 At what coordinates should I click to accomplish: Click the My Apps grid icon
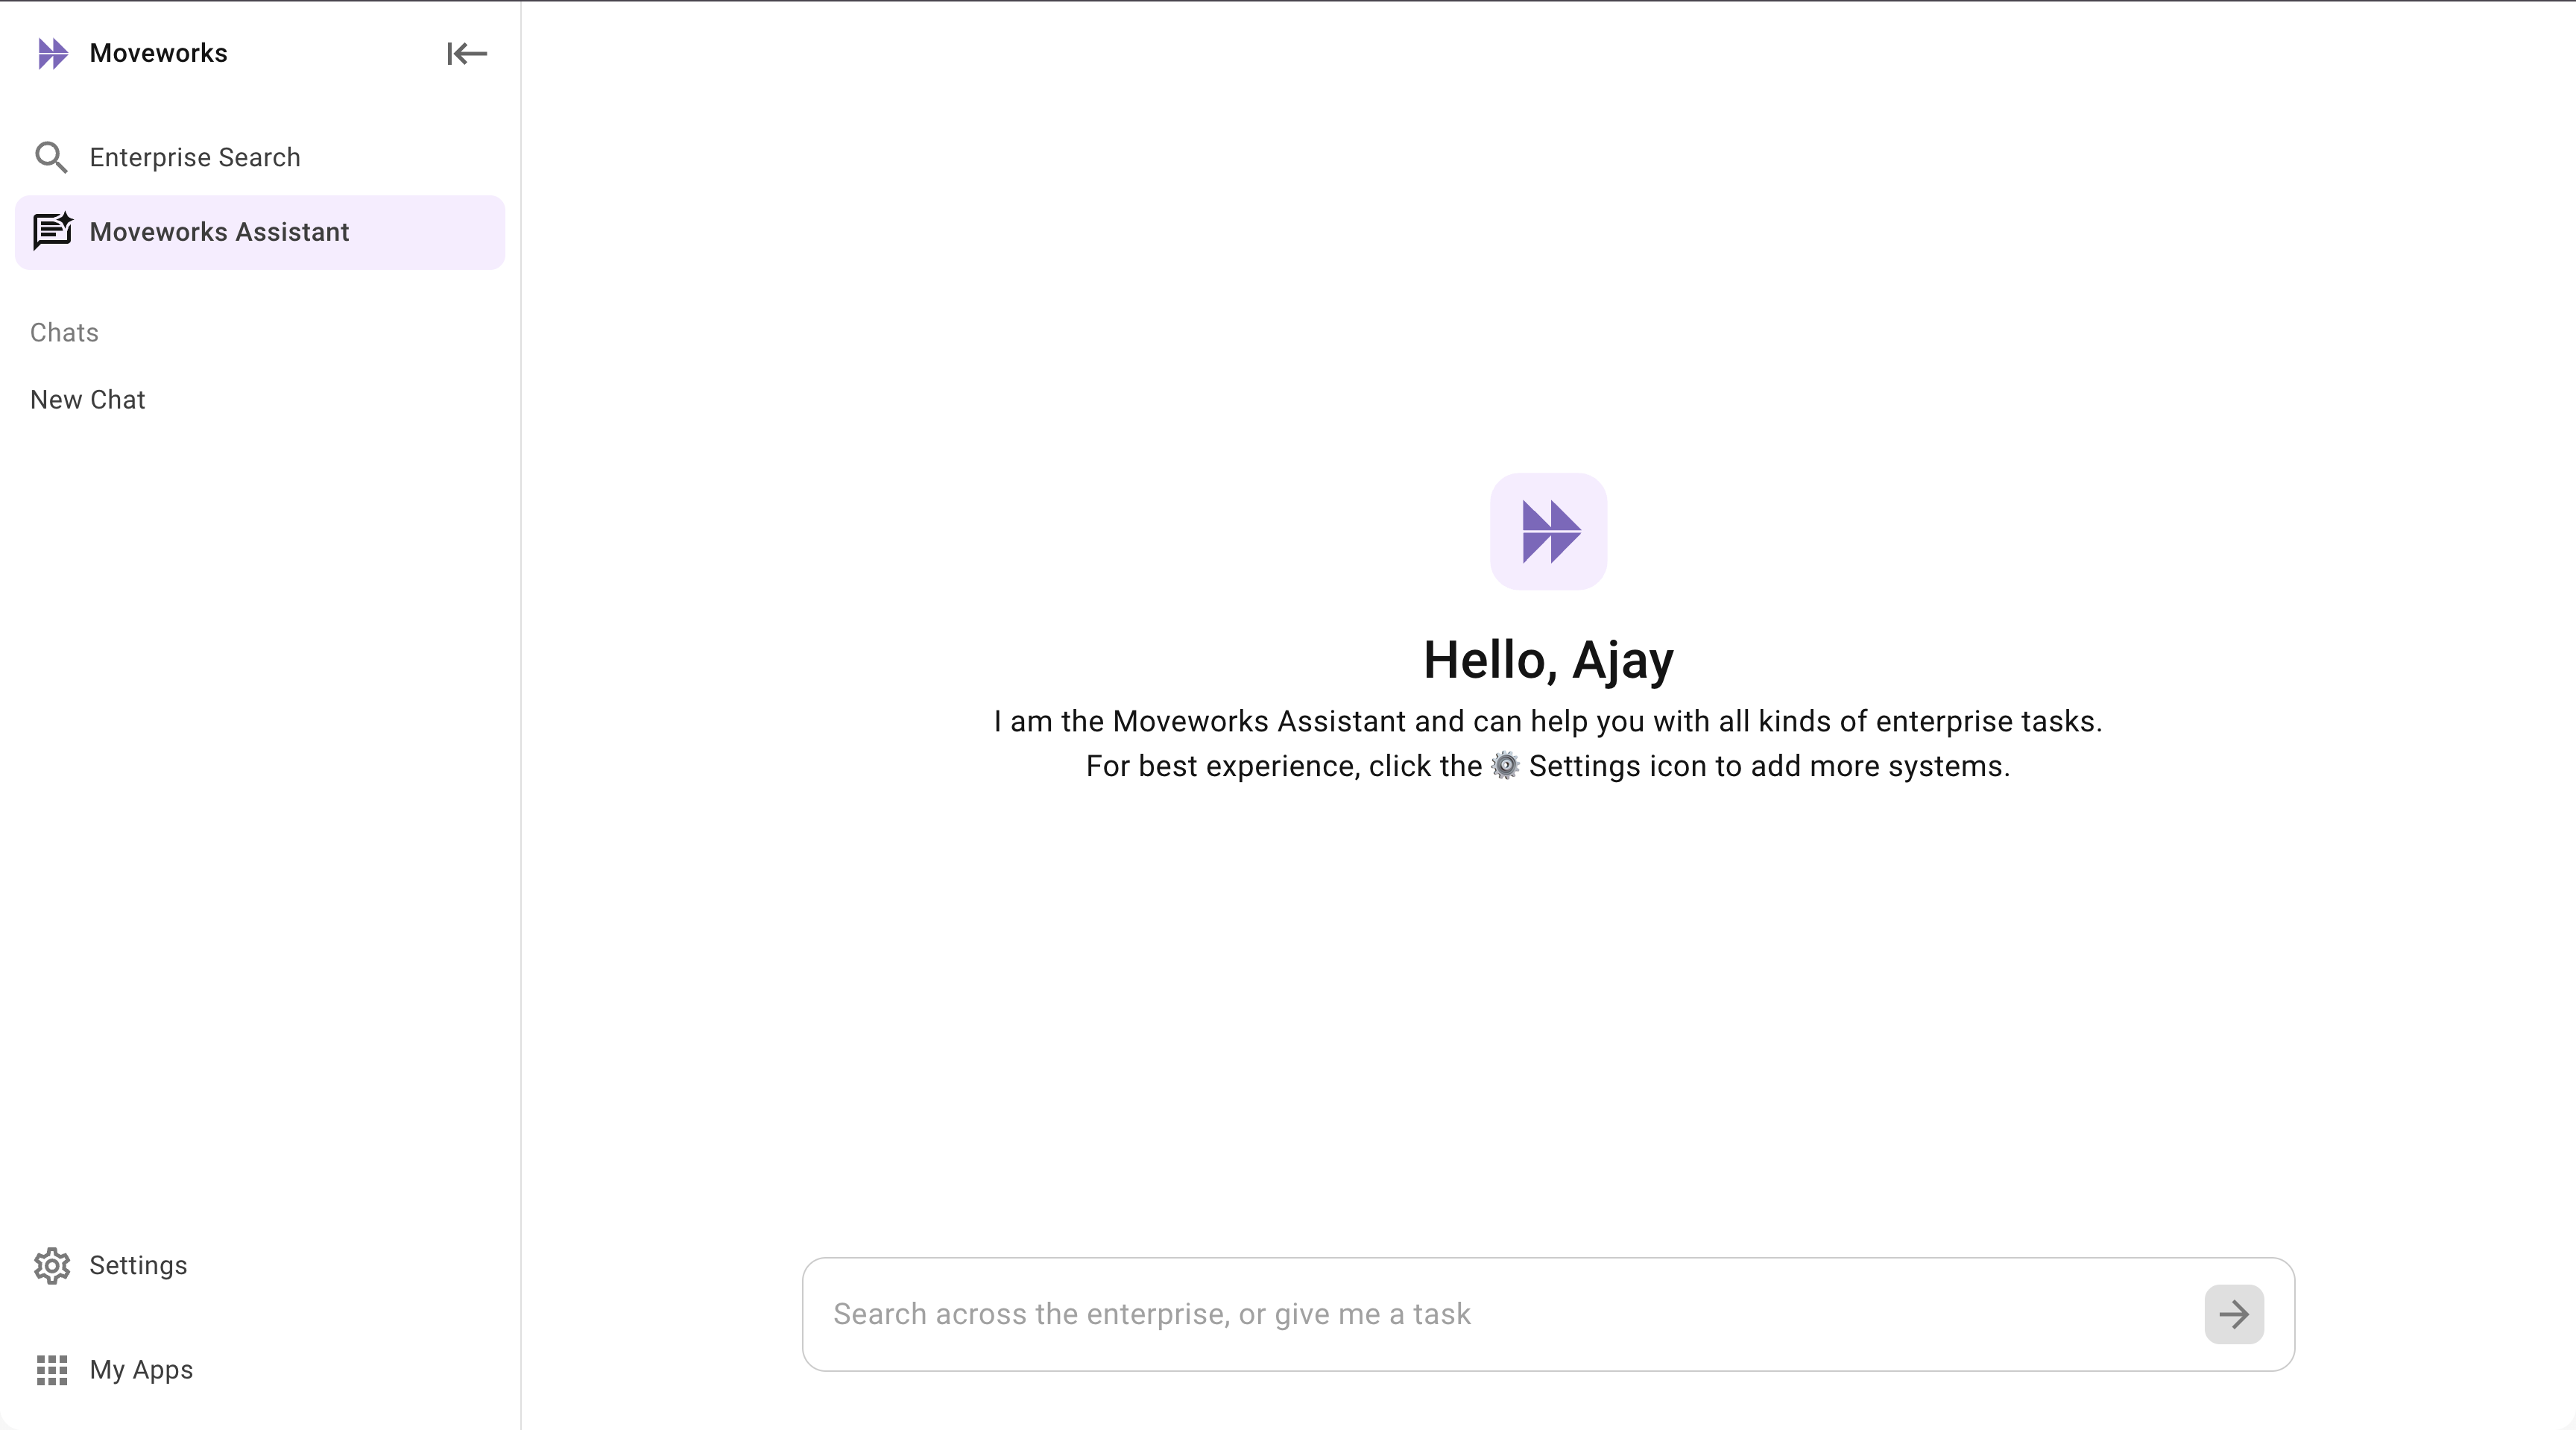[x=52, y=1370]
